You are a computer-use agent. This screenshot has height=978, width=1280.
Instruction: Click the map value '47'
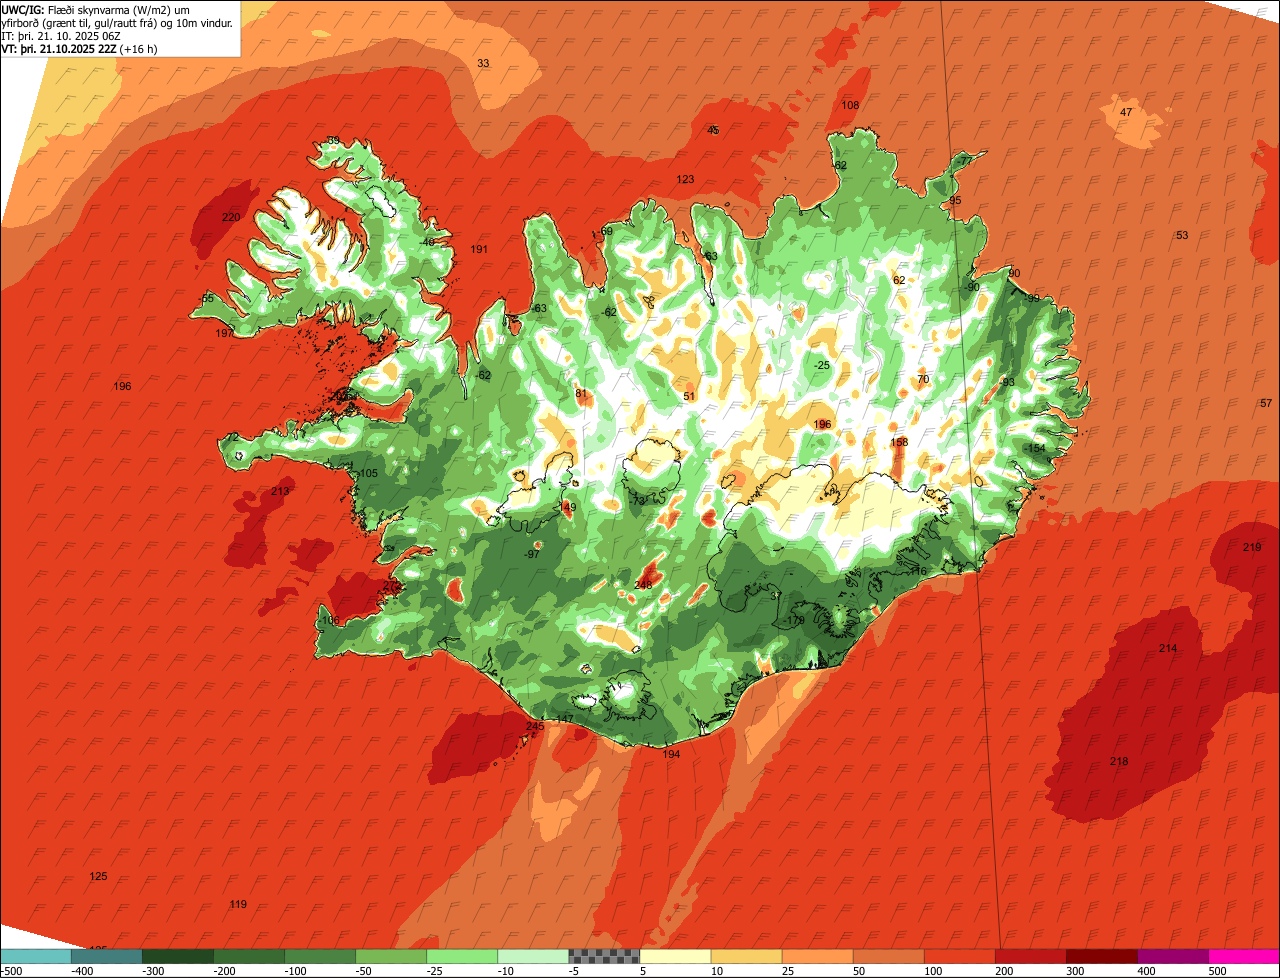coord(1126,112)
